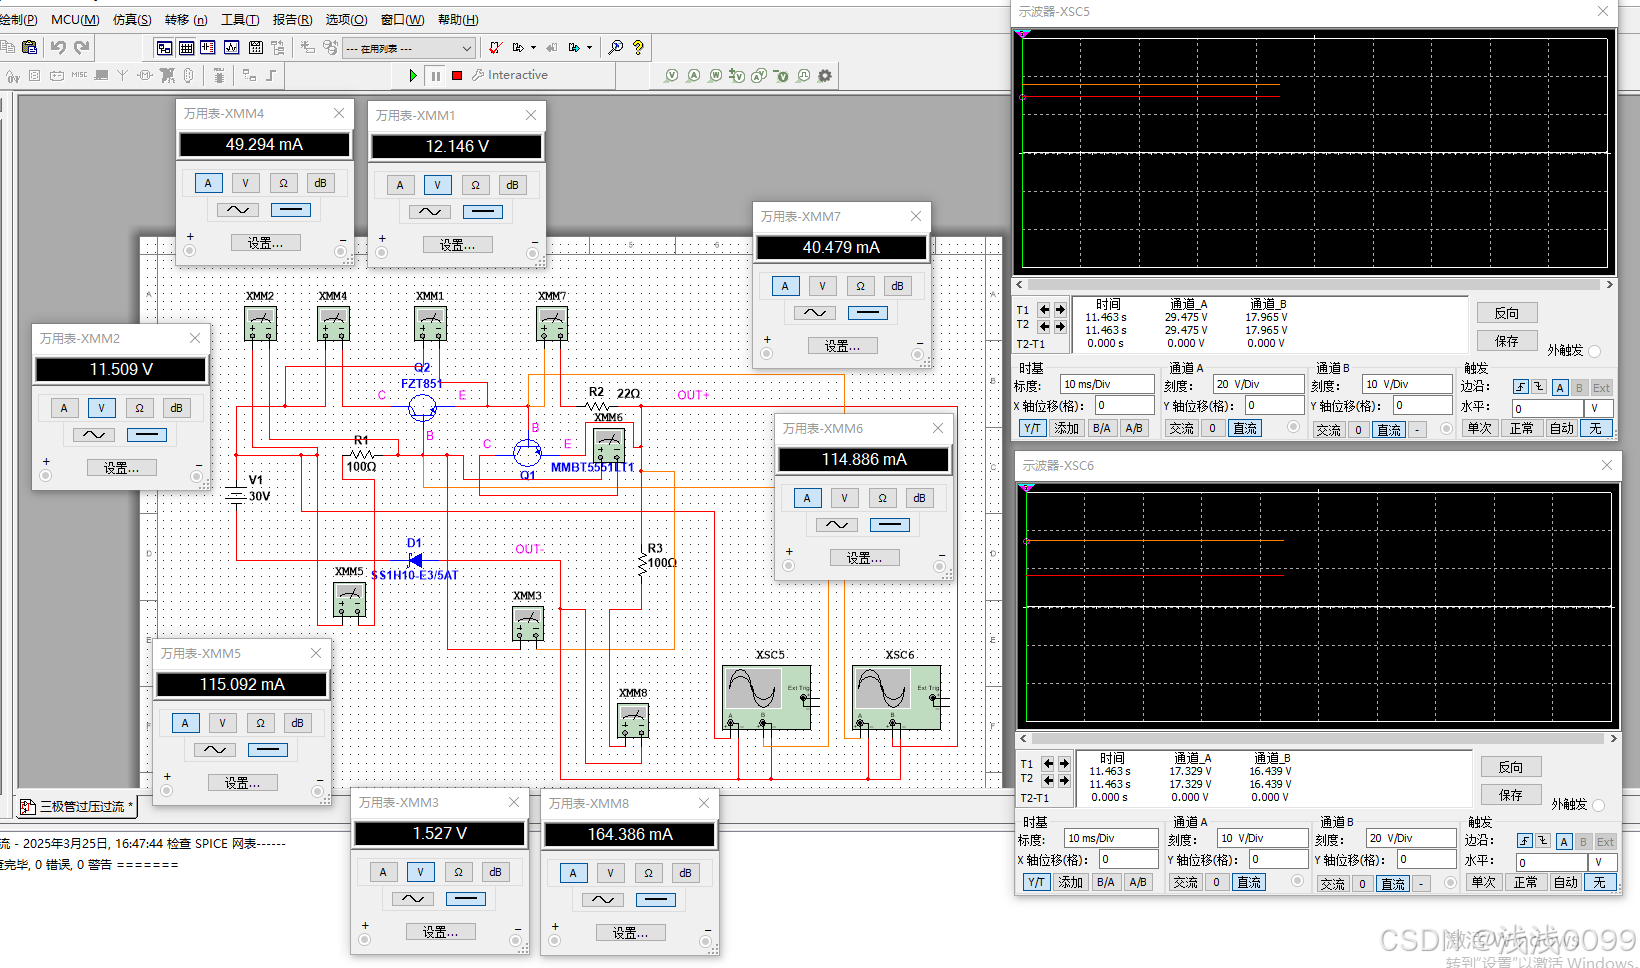Open the 报告(R) reports menu
Viewport: 1640px width, 968px height.
pyautogui.click(x=292, y=19)
